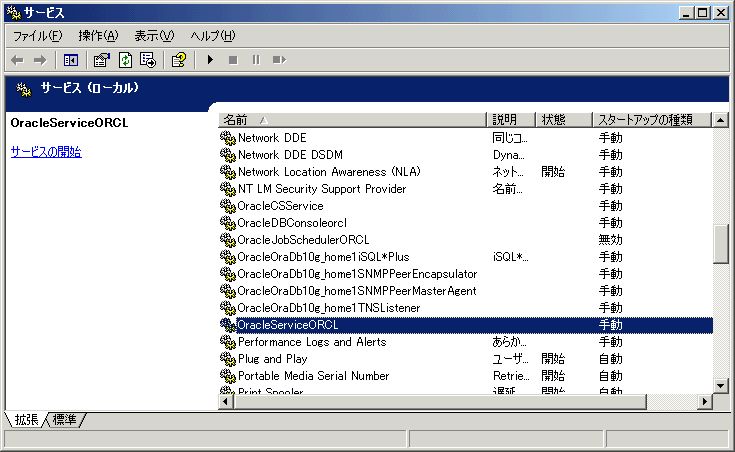The height and width of the screenshot is (452, 735).
Task: Switch to the 拡張 tab
Action: (x=26, y=419)
